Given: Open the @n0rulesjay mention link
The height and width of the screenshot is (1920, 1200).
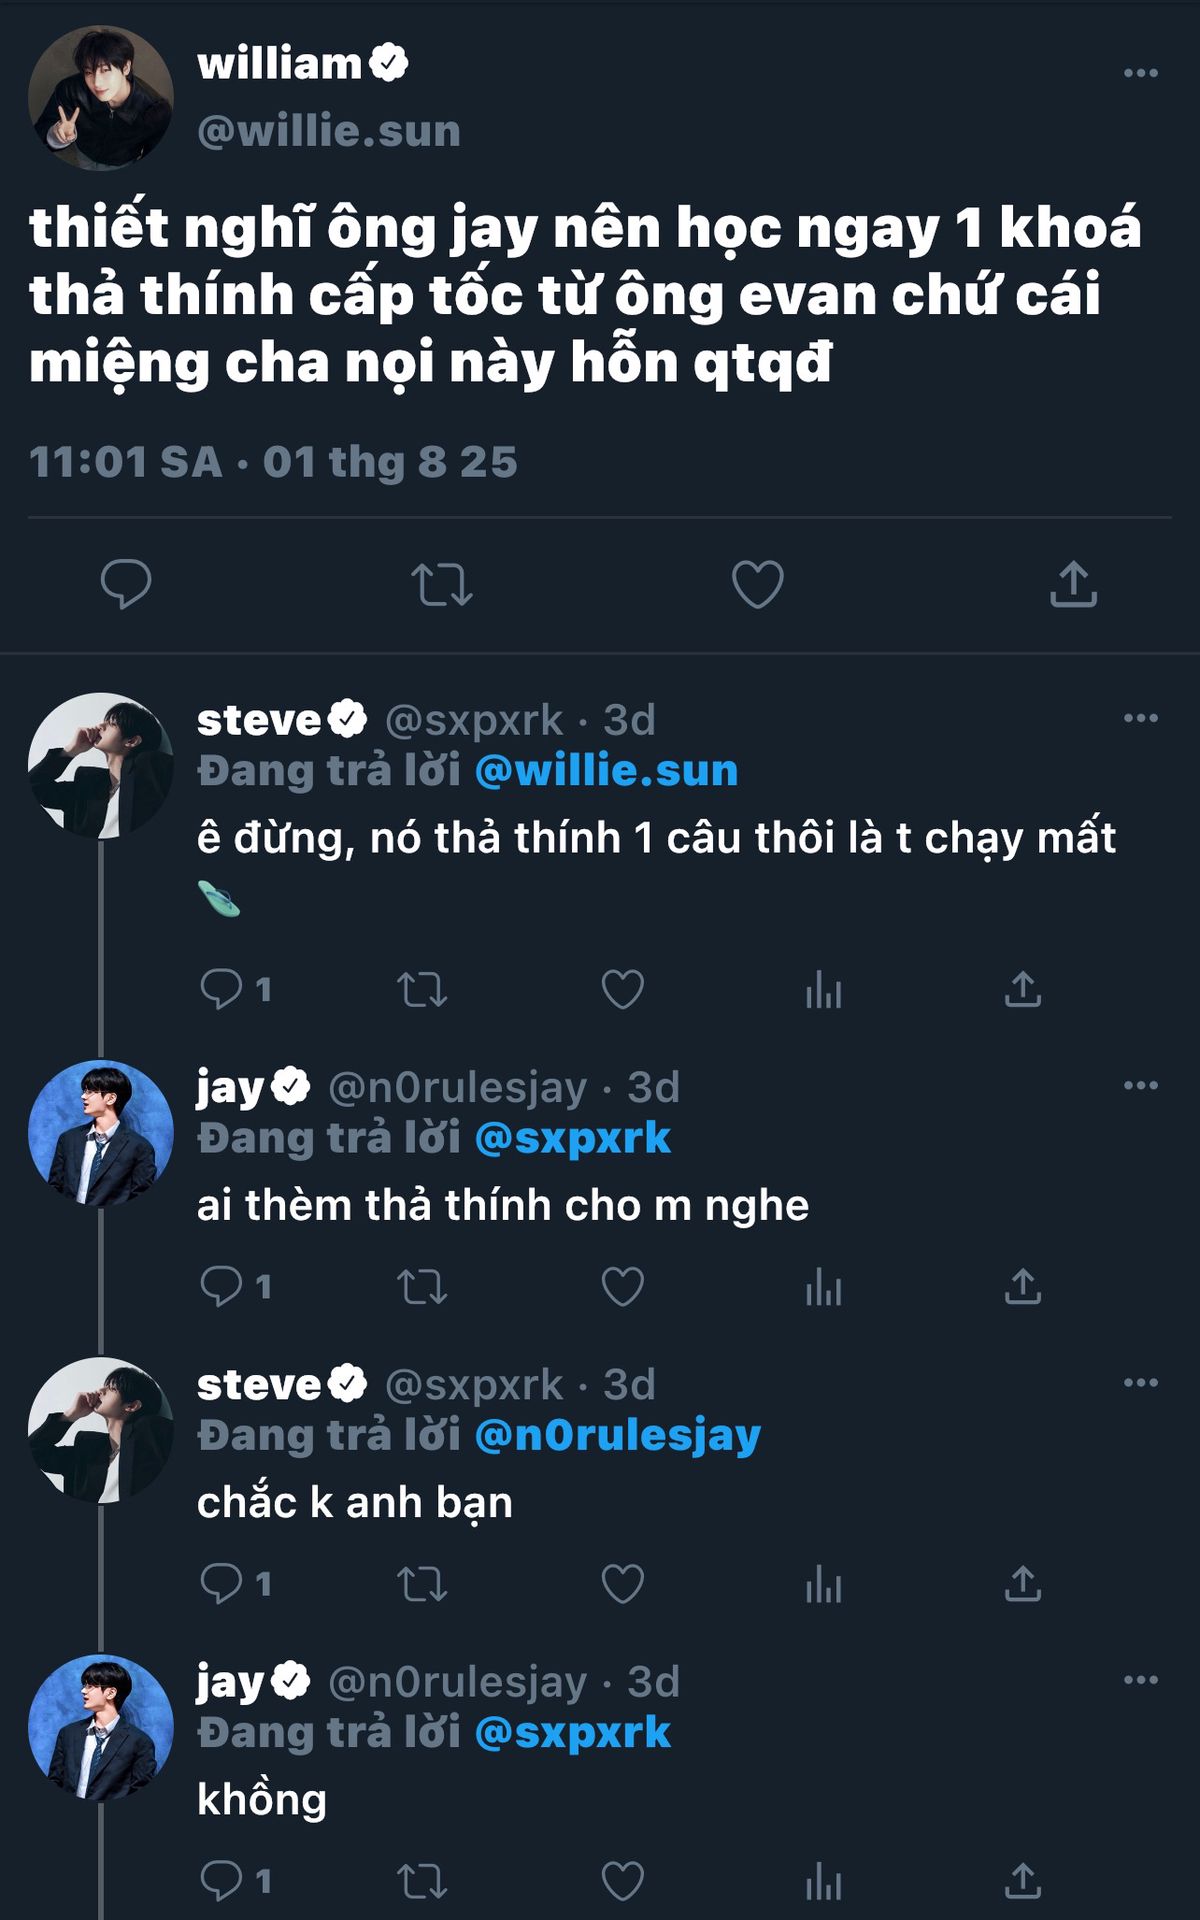Looking at the screenshot, I should point(617,1436).
